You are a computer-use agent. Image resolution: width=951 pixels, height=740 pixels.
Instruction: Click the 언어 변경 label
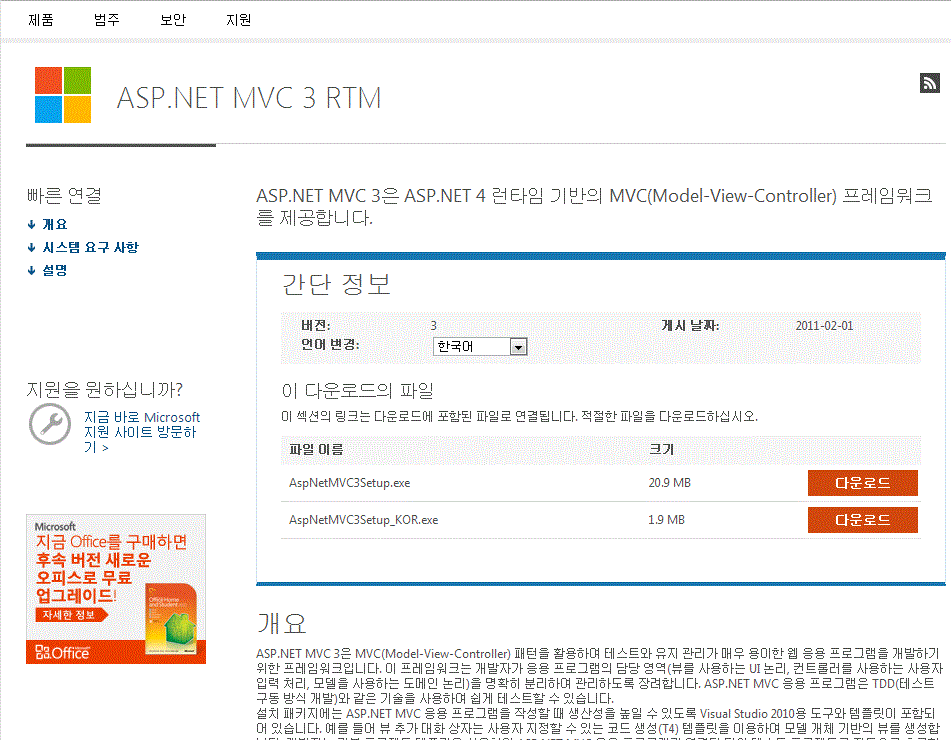[331, 345]
